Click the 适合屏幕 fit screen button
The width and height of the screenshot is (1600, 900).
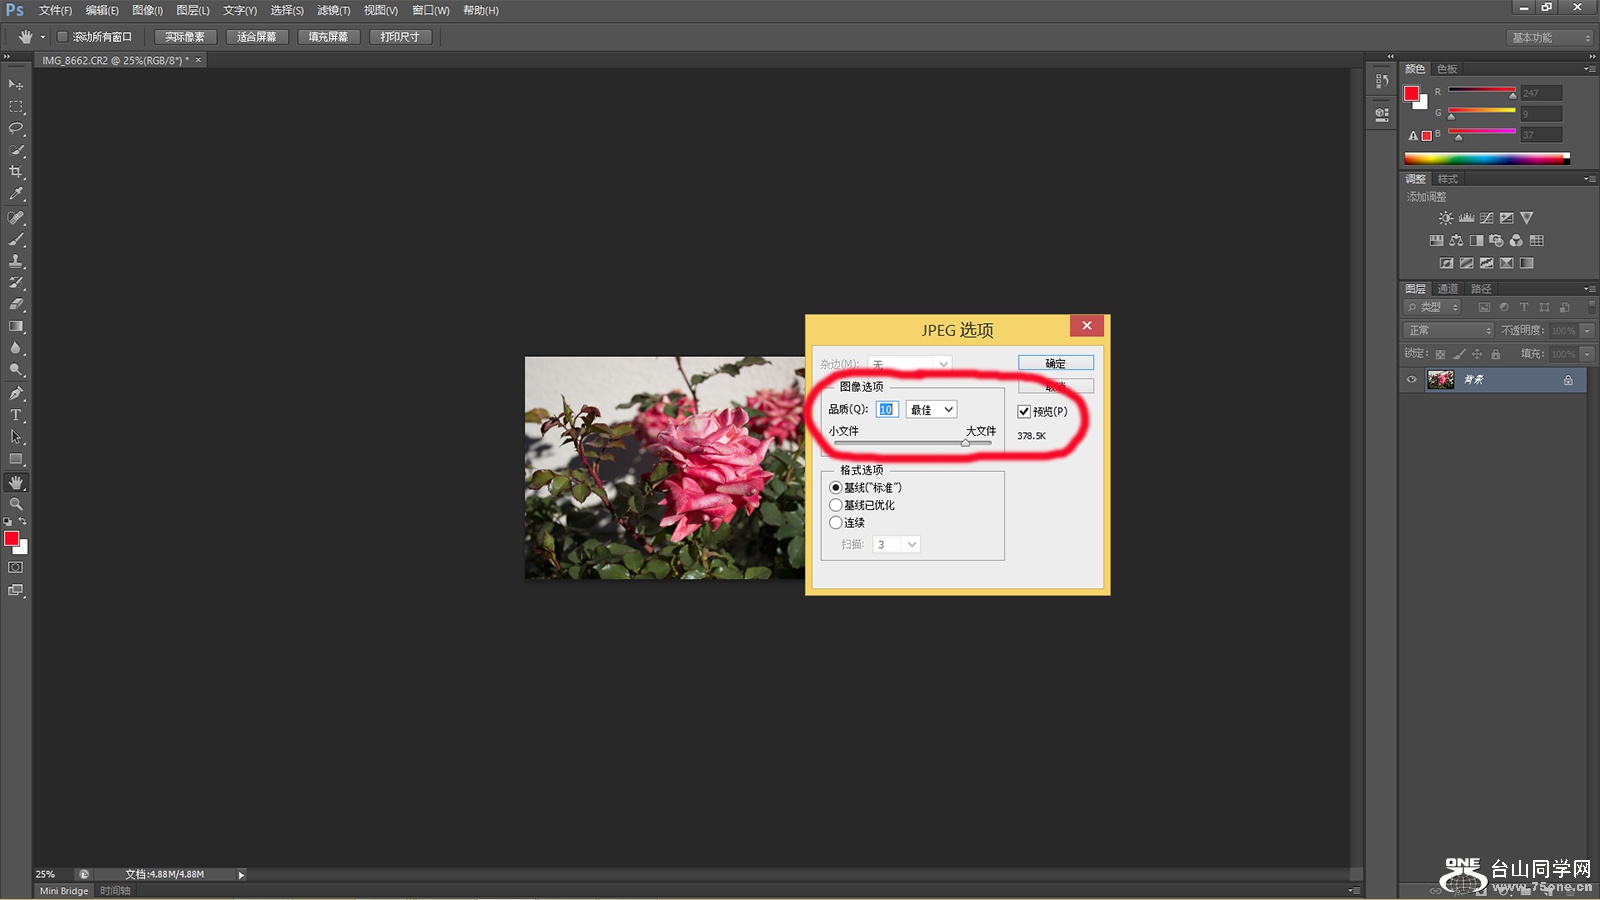click(257, 37)
